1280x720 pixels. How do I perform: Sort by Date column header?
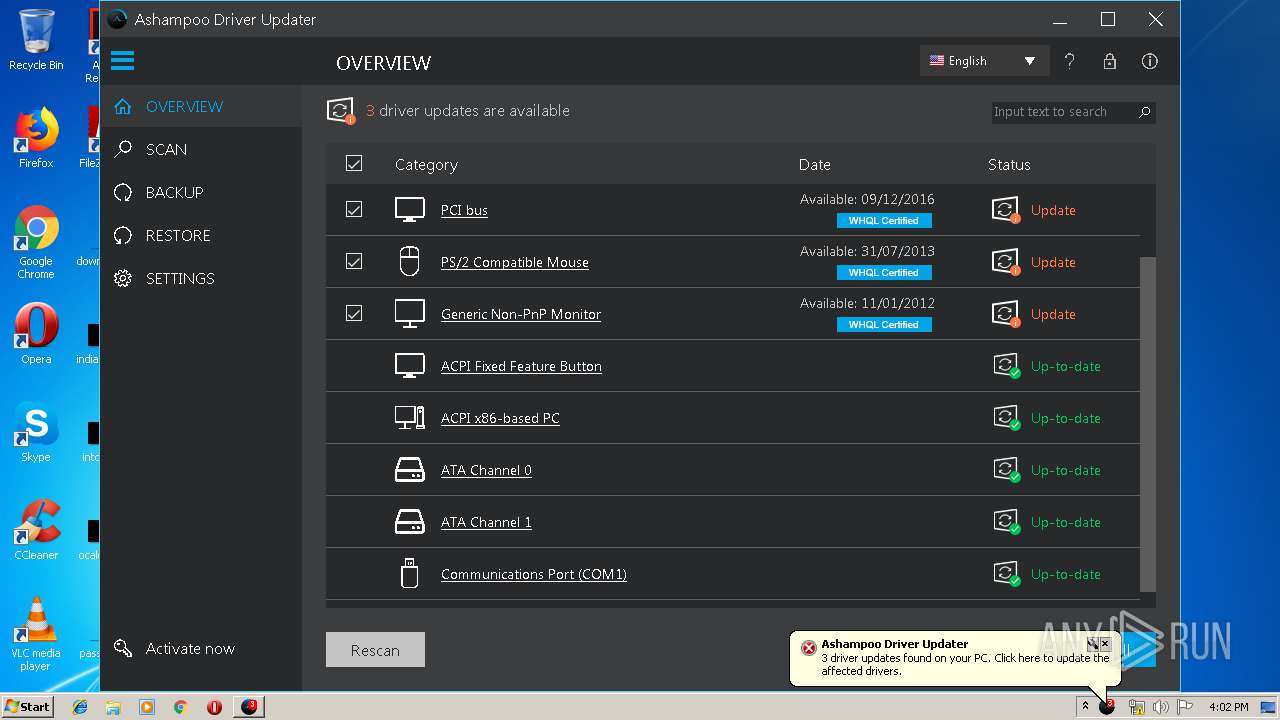pyautogui.click(x=814, y=164)
